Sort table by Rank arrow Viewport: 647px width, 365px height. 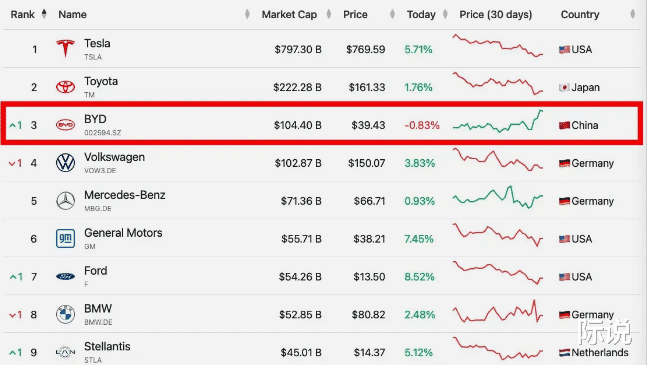(44, 14)
